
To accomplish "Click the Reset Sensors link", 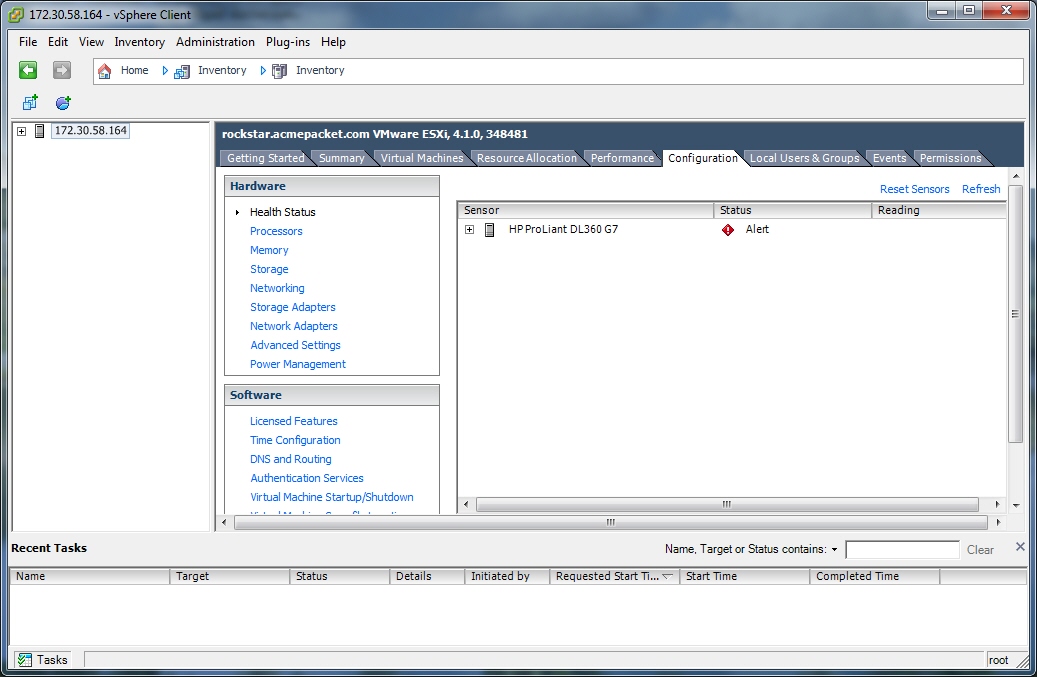I will tap(914, 189).
